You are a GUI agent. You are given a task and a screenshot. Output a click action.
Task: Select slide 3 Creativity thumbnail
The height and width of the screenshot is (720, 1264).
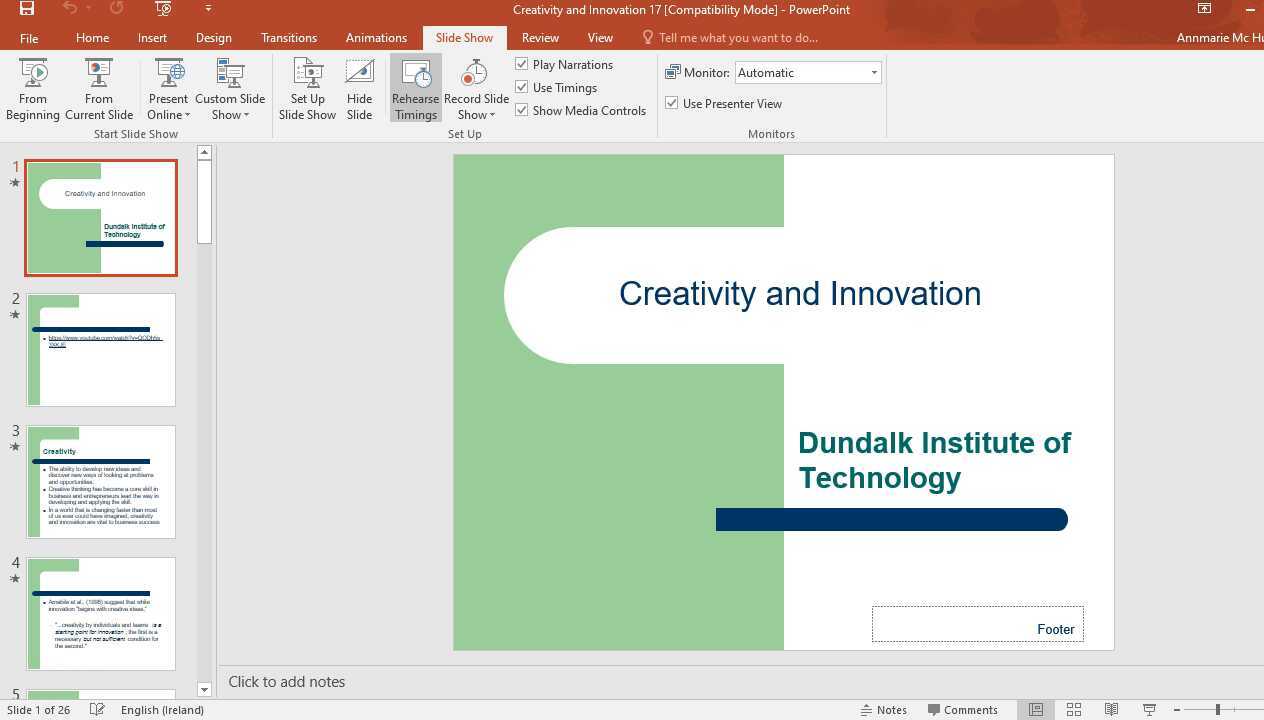[x=101, y=482]
